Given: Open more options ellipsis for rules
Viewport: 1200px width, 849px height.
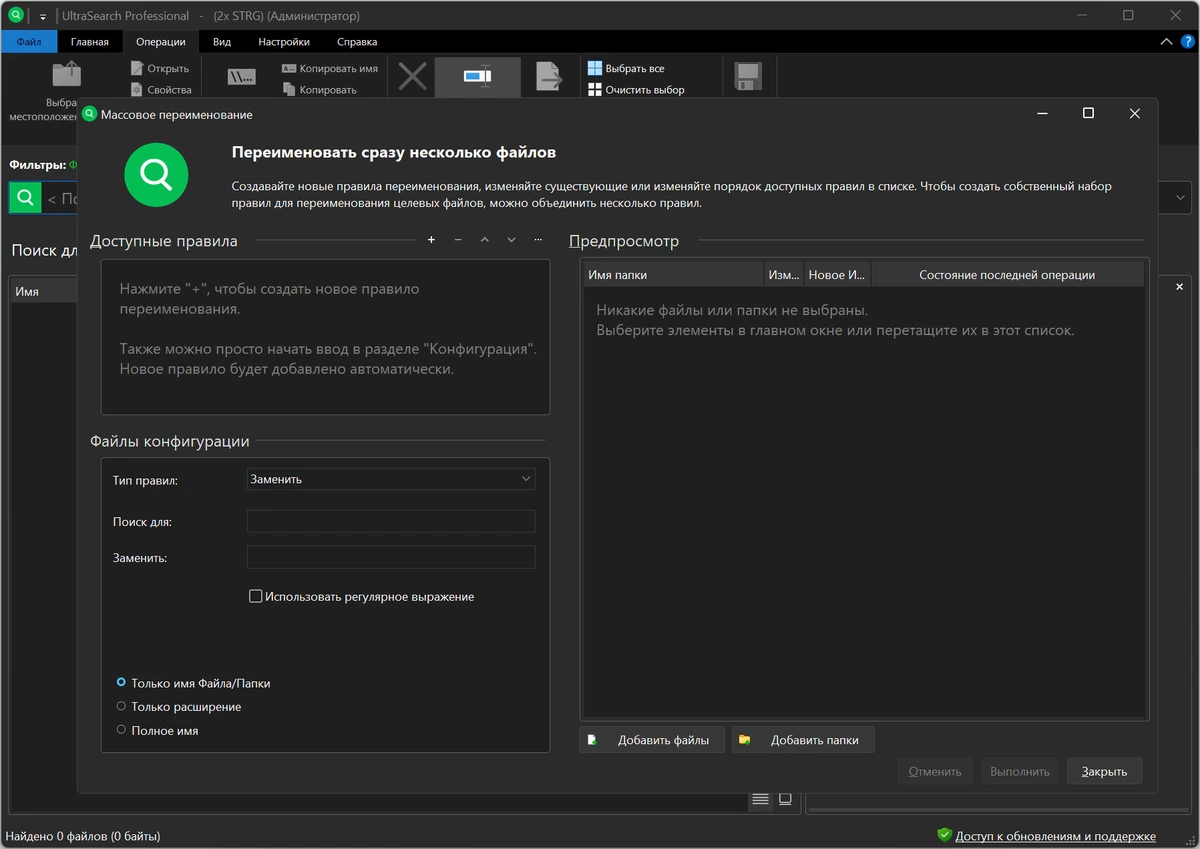Looking at the screenshot, I should click(538, 240).
